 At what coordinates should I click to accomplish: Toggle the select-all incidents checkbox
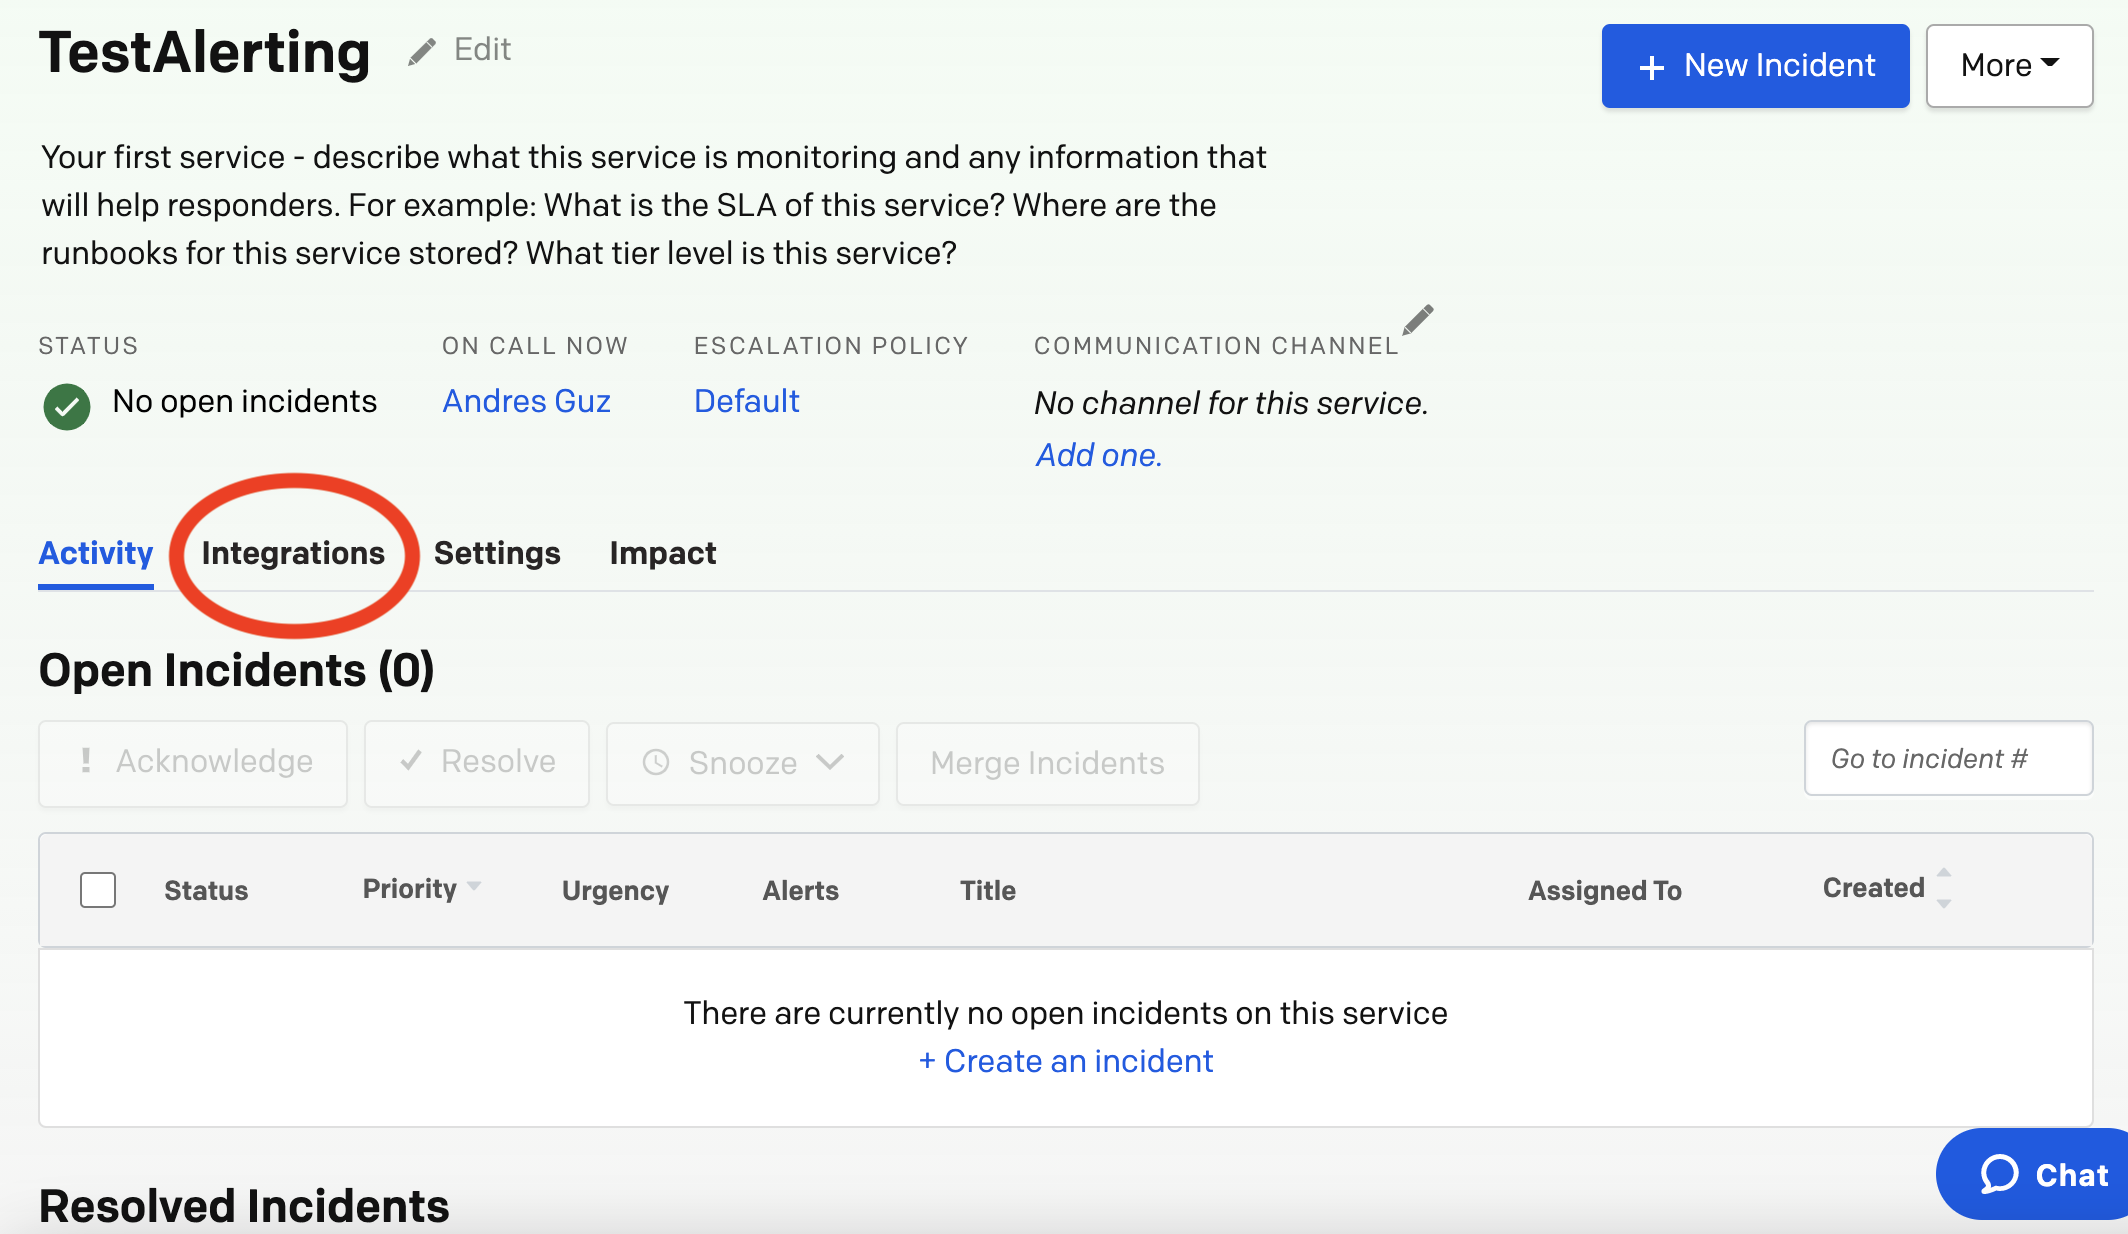coord(98,889)
